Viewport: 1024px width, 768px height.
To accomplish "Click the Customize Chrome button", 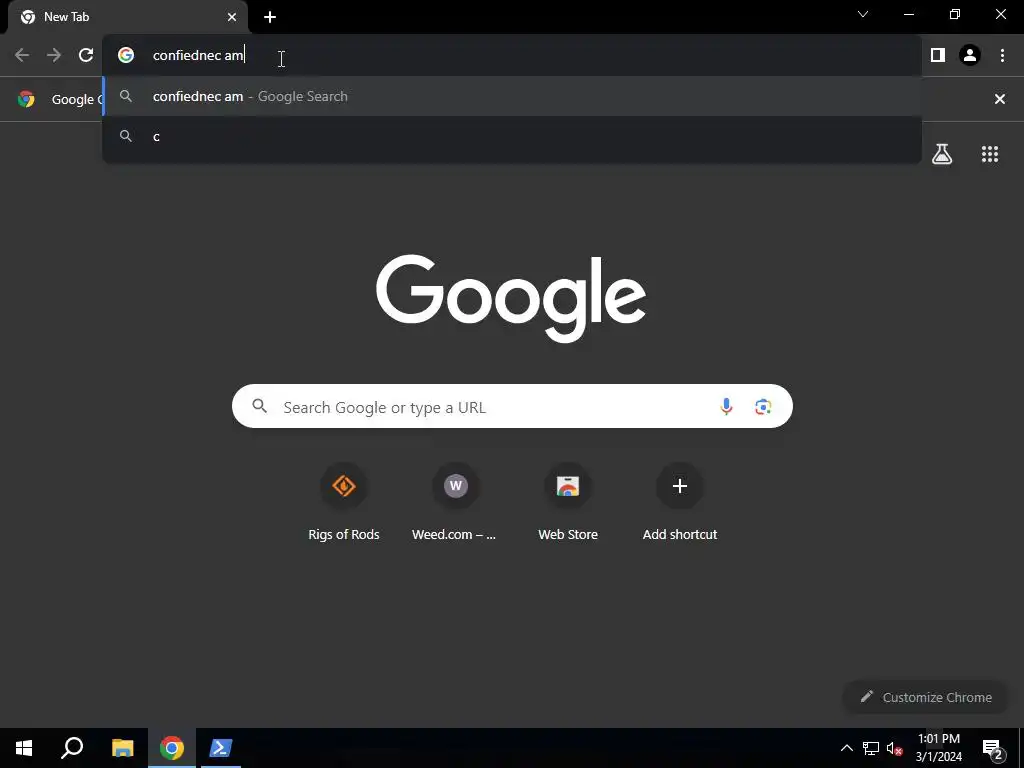I will 926,697.
